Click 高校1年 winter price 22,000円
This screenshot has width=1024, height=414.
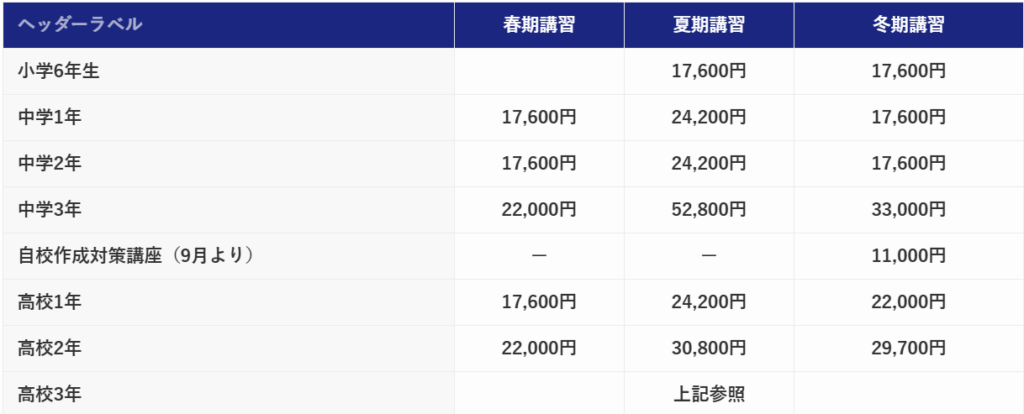(908, 302)
